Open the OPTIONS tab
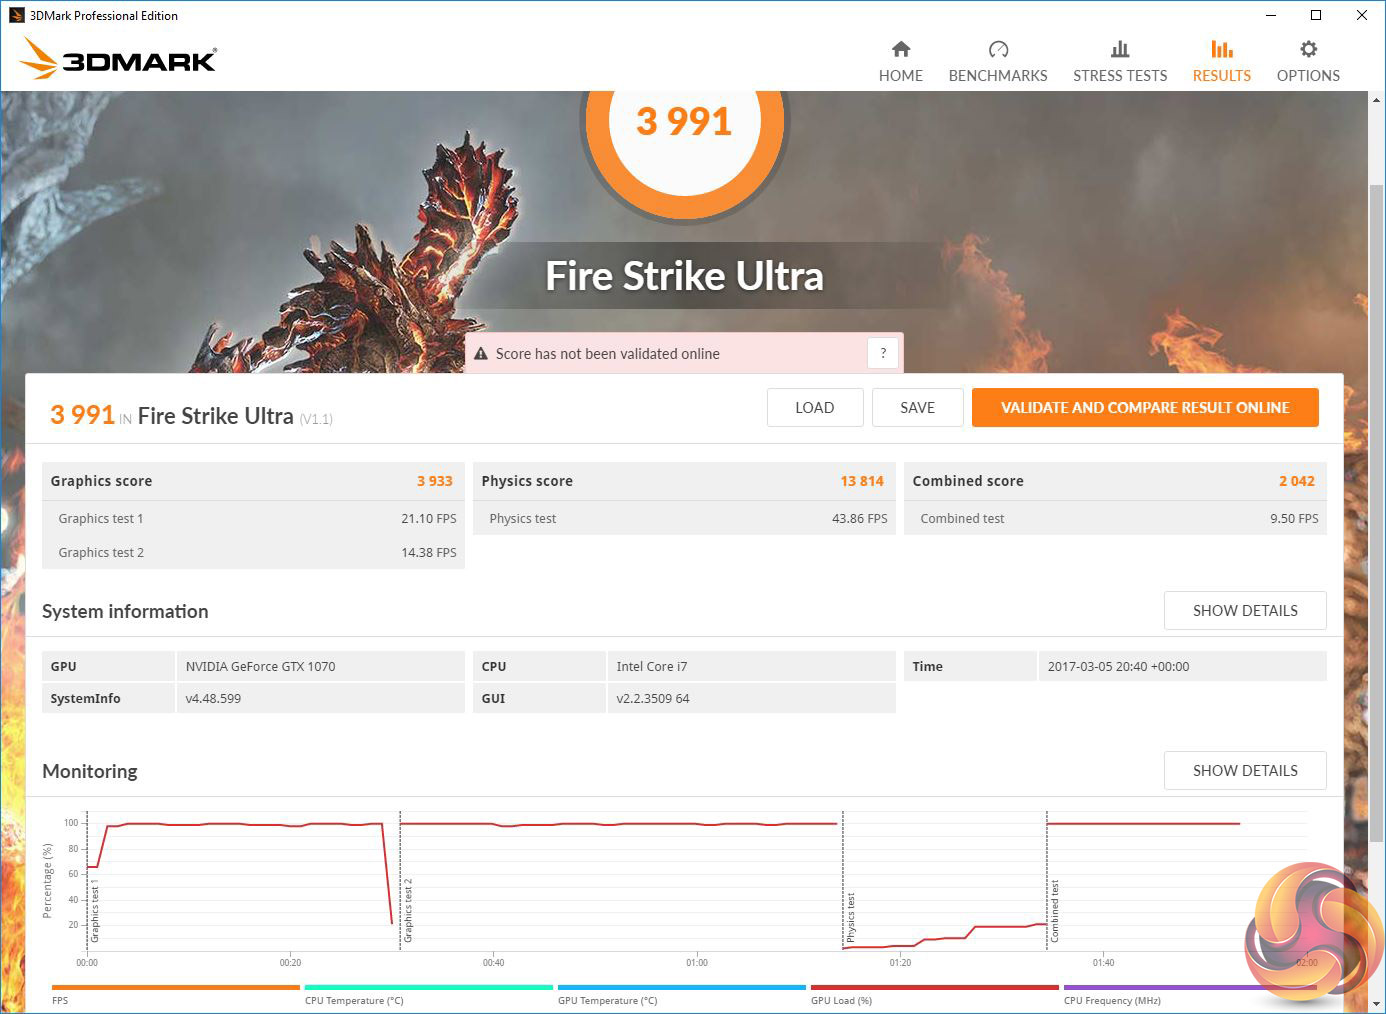 tap(1308, 62)
